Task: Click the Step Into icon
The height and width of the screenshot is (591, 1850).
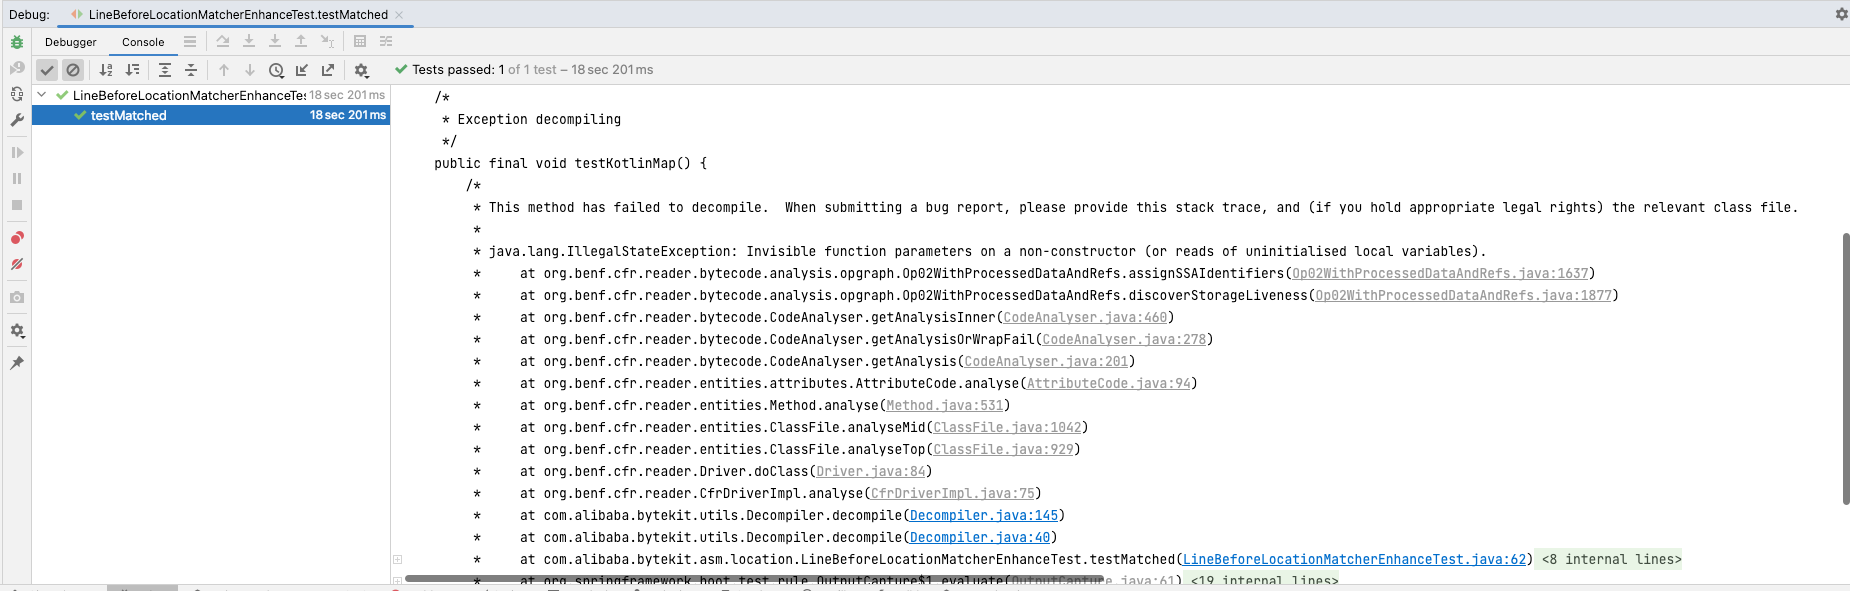Action: tap(249, 42)
